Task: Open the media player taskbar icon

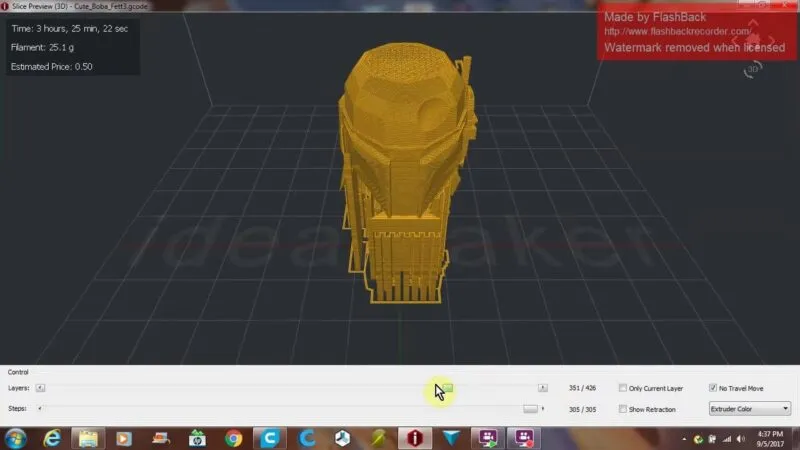Action: [x=124, y=437]
